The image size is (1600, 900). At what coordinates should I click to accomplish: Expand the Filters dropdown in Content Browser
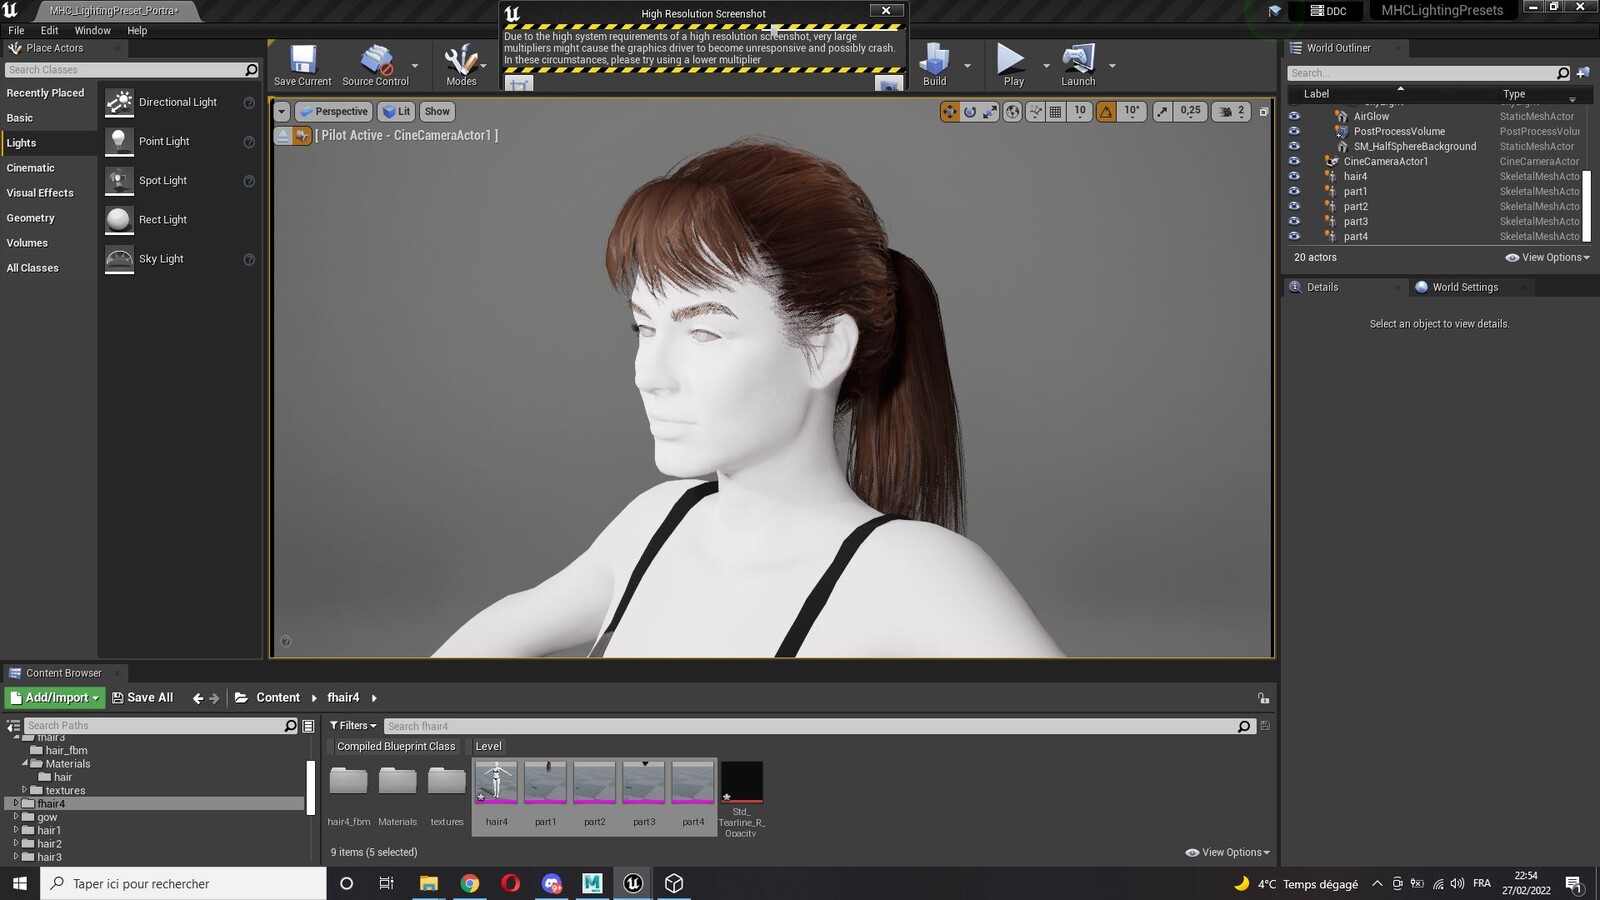click(x=353, y=726)
